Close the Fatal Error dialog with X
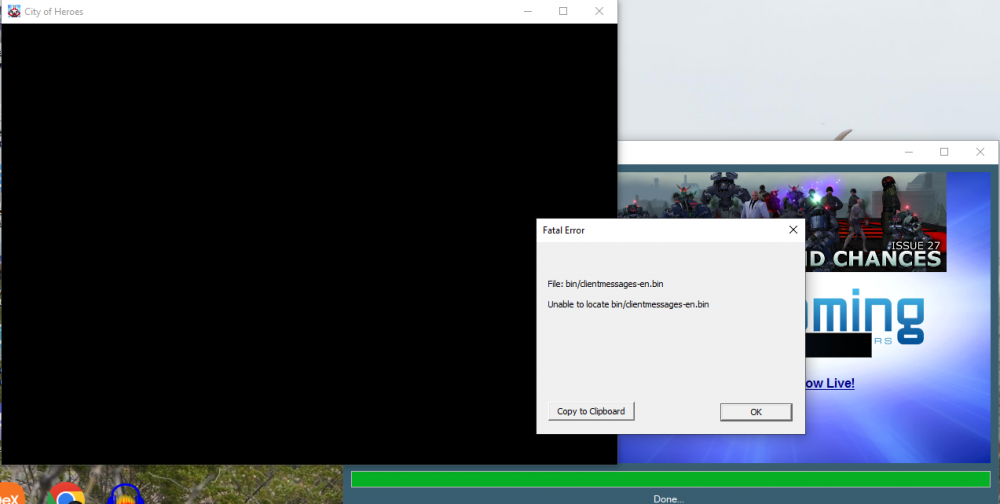 pos(793,229)
